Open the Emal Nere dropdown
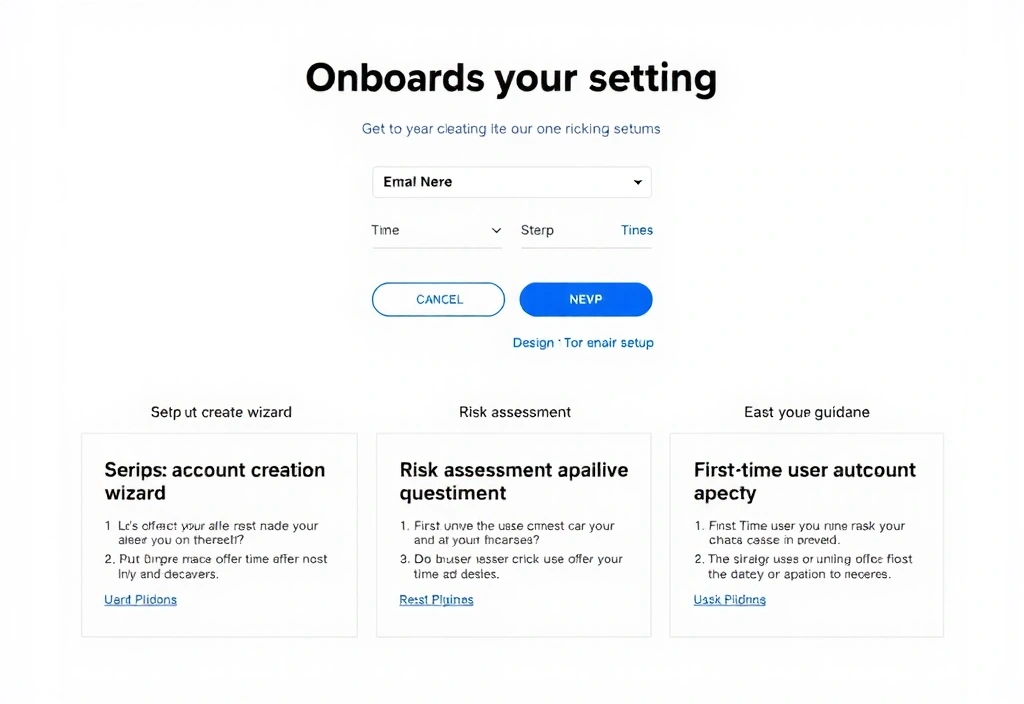 pos(512,182)
